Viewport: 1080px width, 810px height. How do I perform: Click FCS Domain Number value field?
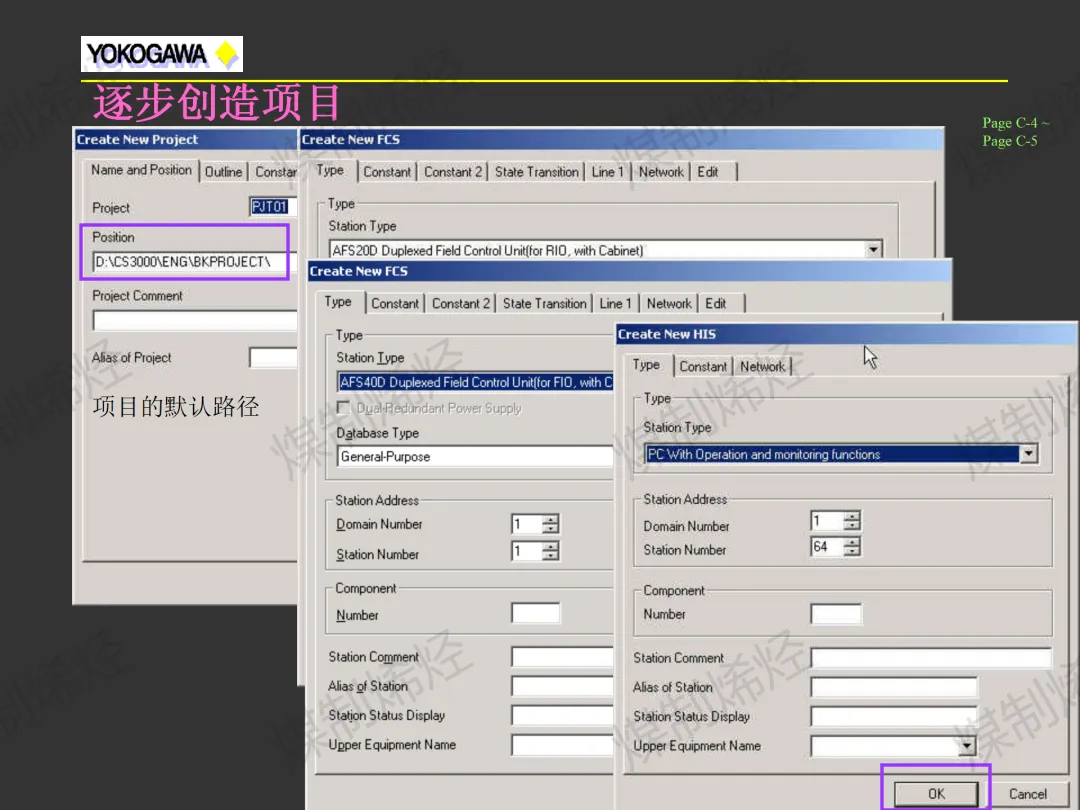coord(526,524)
